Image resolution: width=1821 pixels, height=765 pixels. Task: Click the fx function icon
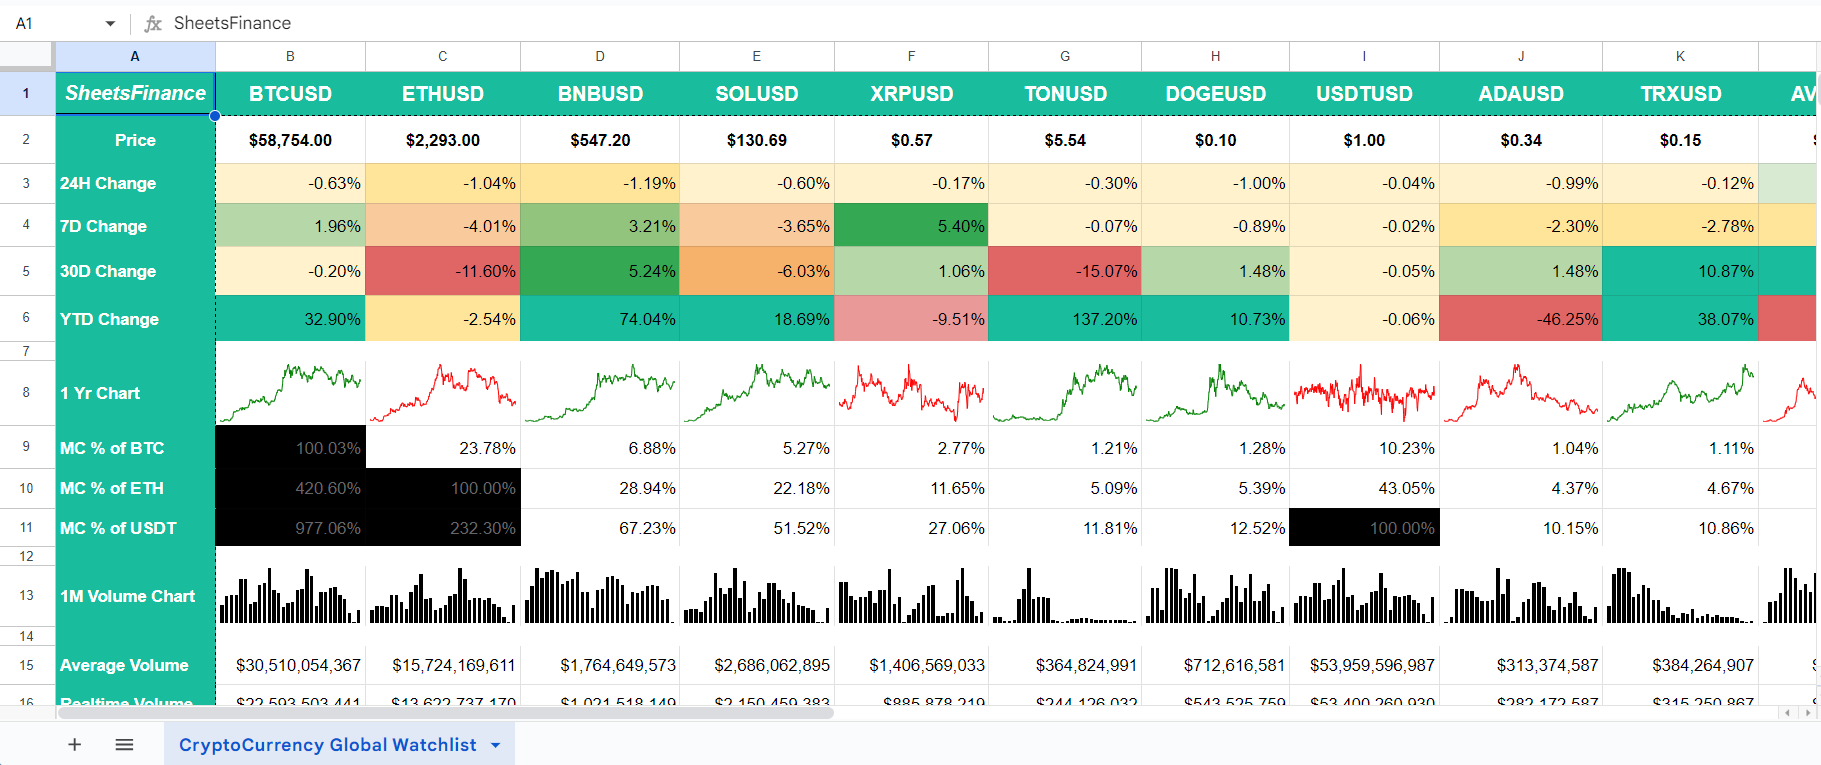click(153, 23)
